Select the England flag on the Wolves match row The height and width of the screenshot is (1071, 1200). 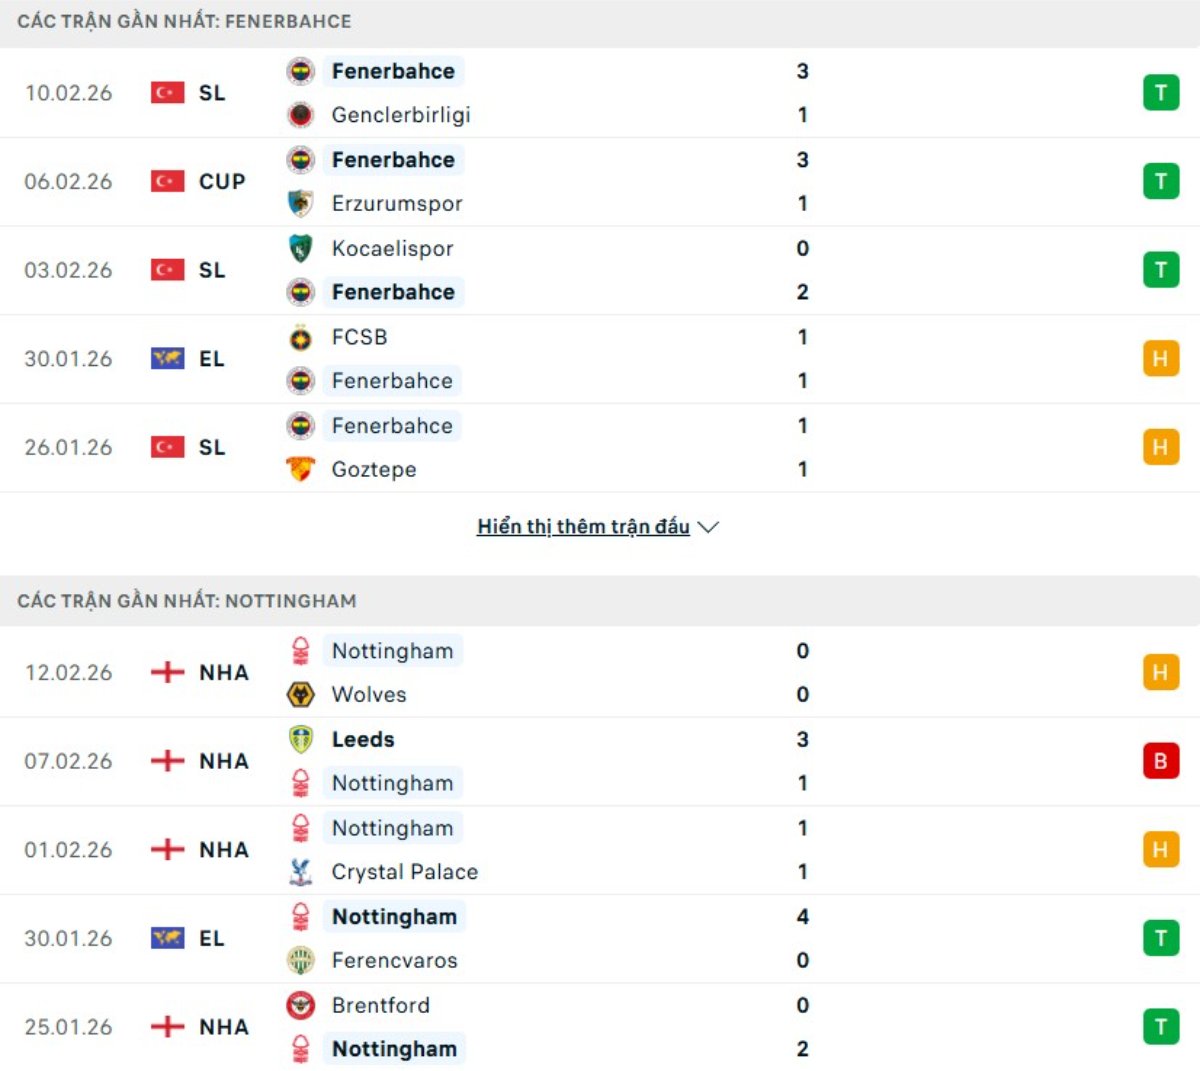167,672
